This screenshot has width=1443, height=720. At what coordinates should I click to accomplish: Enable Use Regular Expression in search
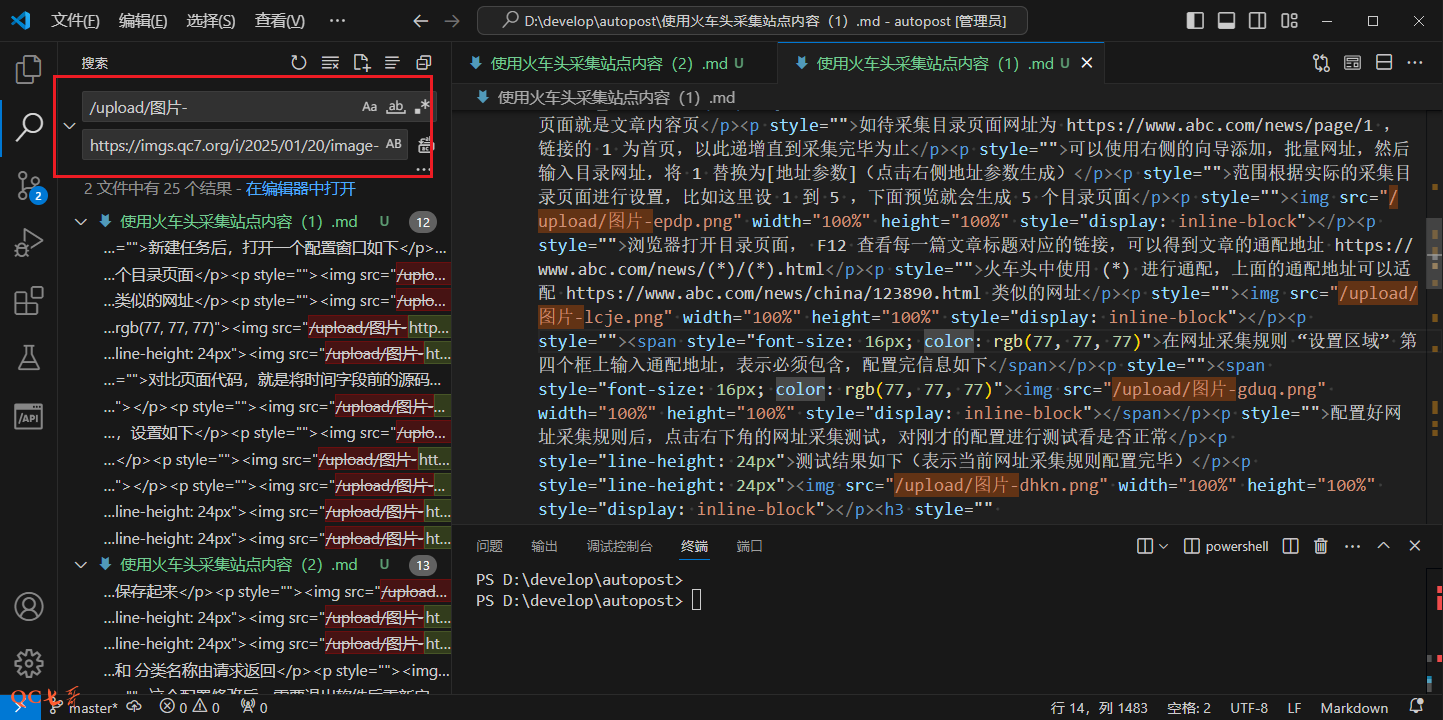pyautogui.click(x=423, y=107)
